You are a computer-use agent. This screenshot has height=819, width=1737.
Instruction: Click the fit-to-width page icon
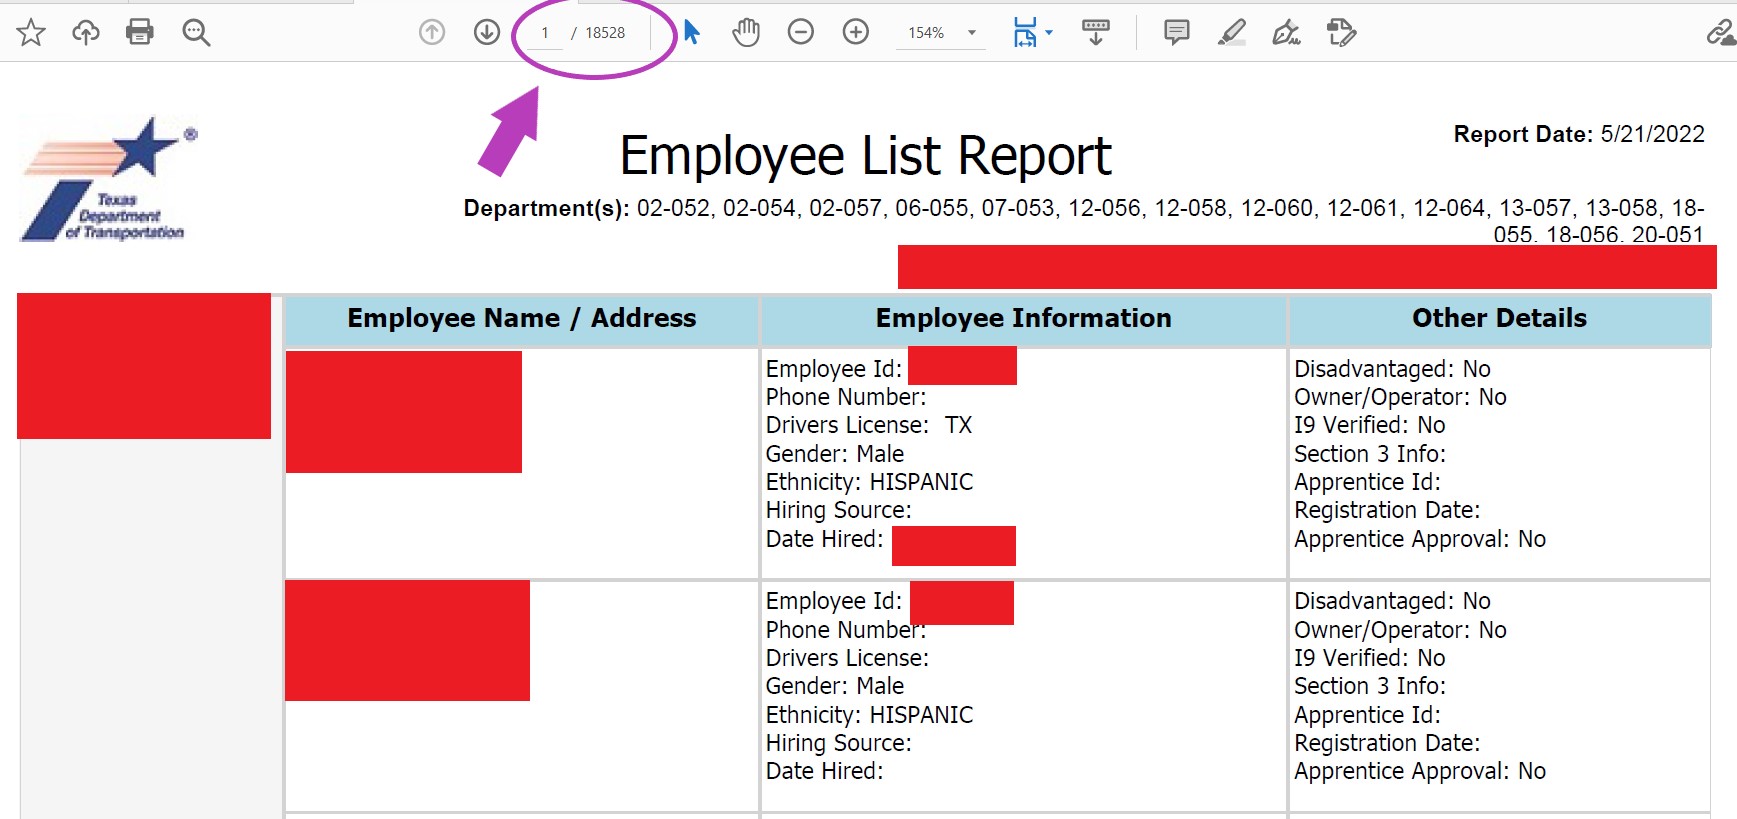tap(1025, 33)
